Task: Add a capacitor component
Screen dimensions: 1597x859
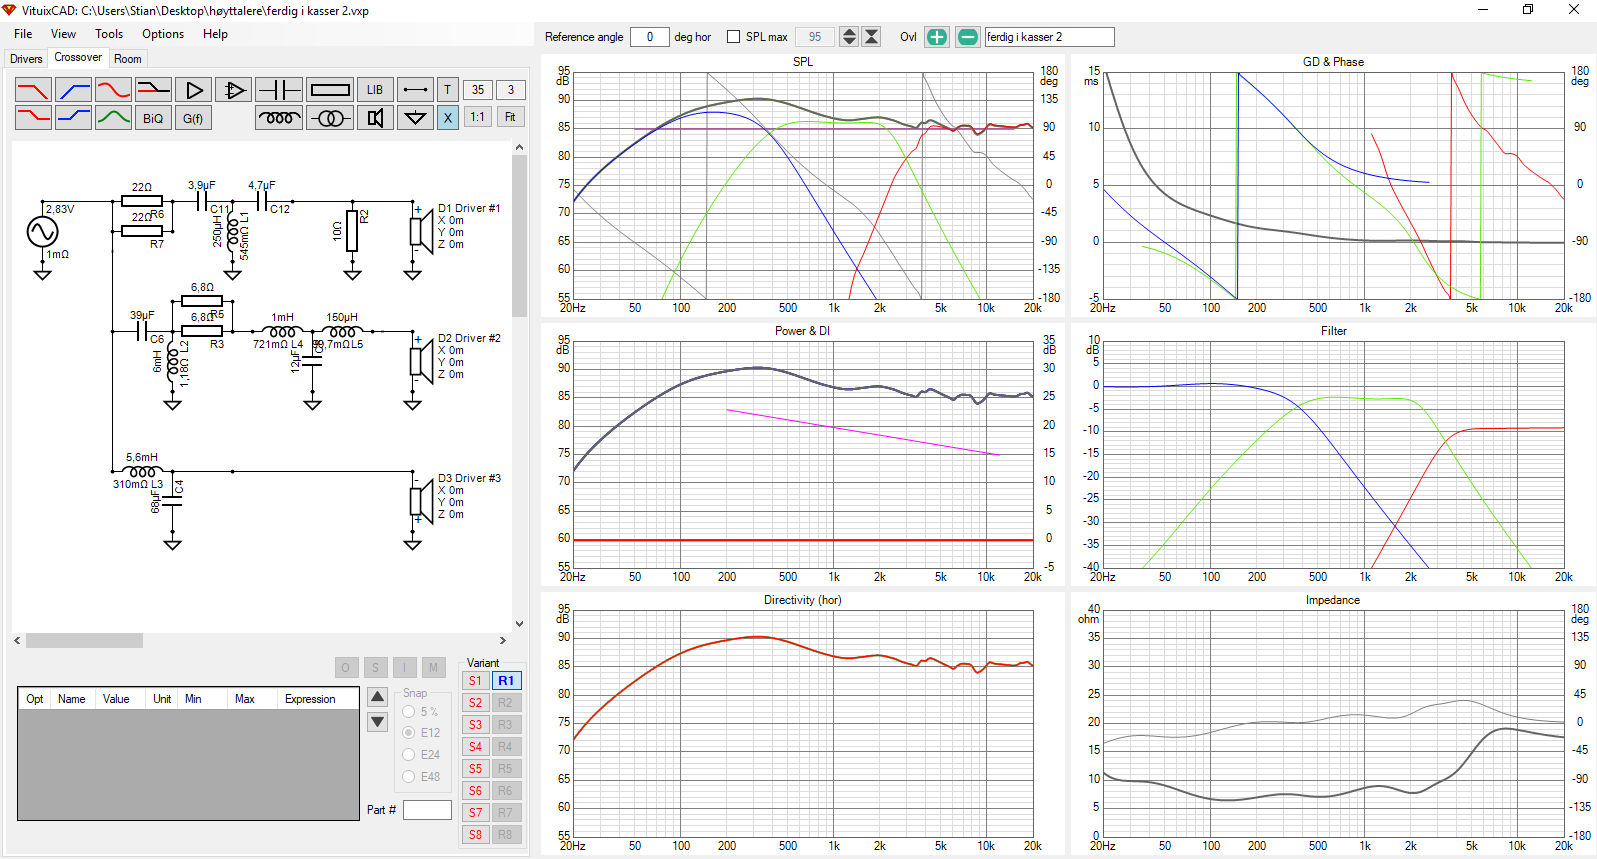Action: pyautogui.click(x=279, y=90)
